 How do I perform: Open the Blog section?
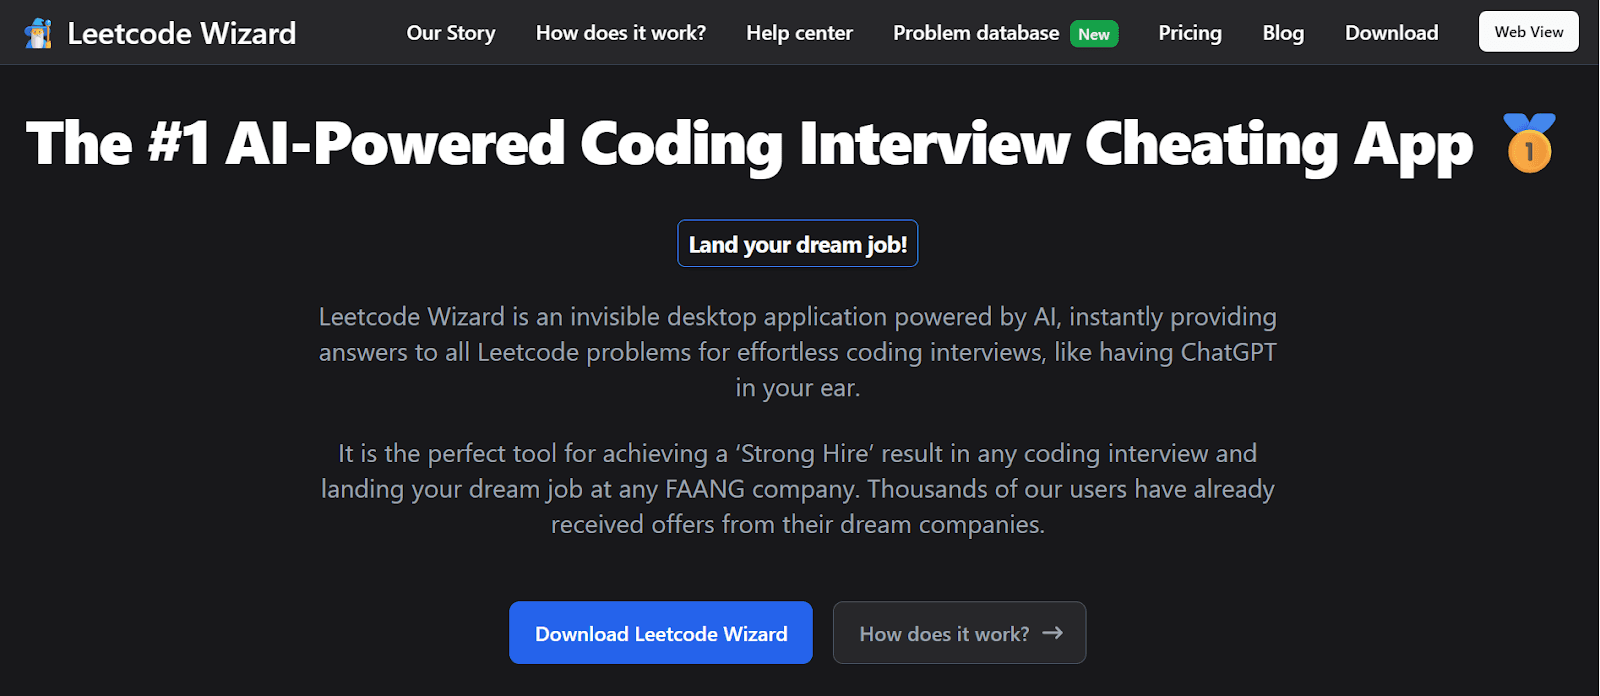point(1282,33)
